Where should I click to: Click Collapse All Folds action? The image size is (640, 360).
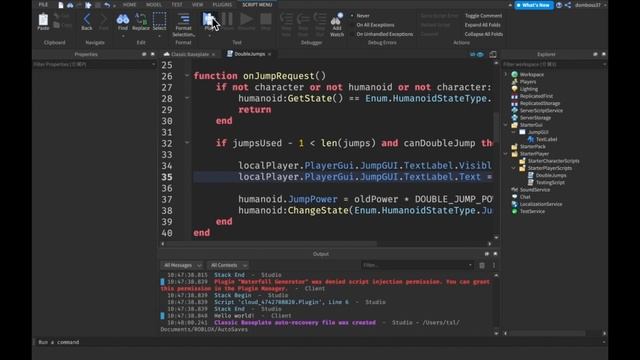484,34
